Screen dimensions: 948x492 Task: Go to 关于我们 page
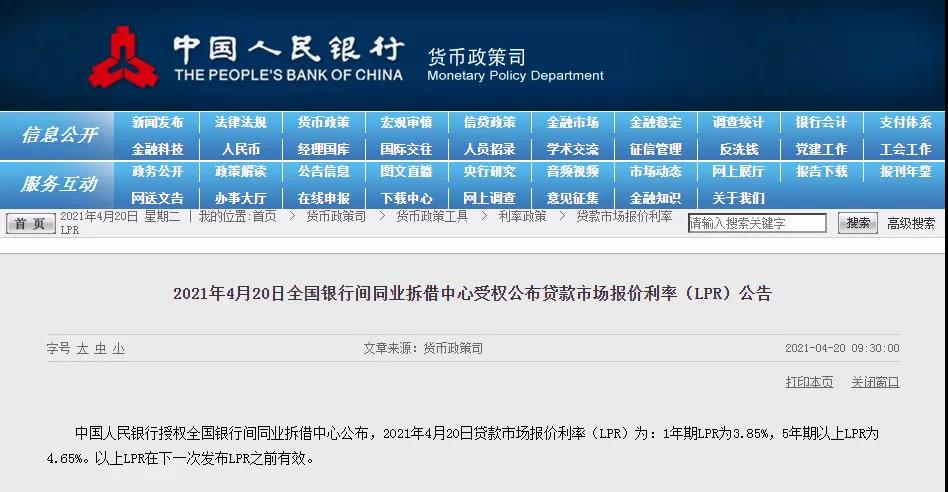tap(738, 198)
